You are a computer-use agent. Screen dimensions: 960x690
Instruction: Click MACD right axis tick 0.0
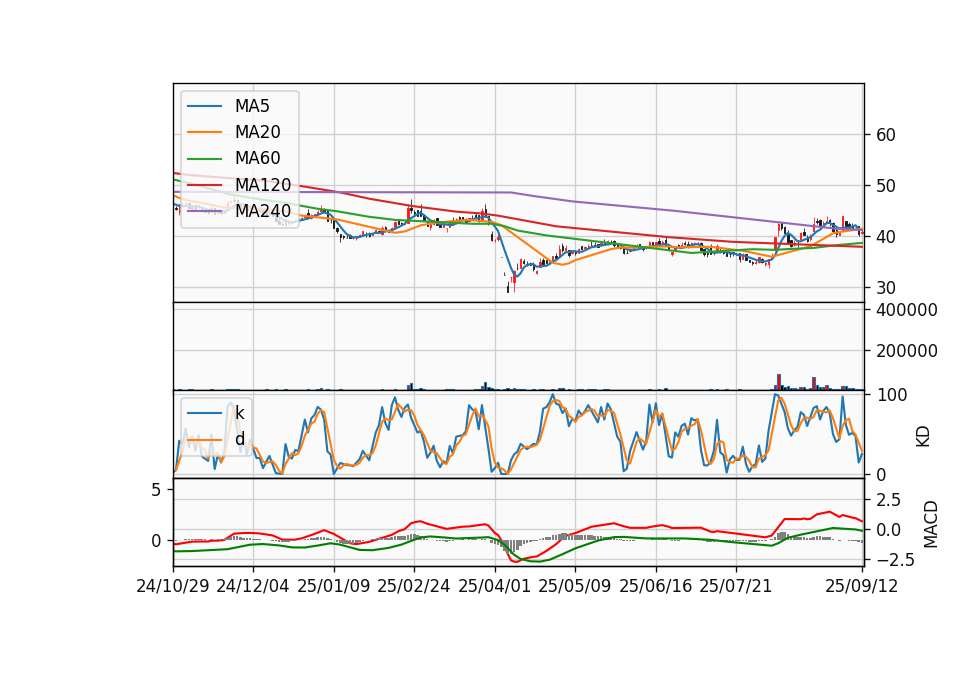(888, 530)
